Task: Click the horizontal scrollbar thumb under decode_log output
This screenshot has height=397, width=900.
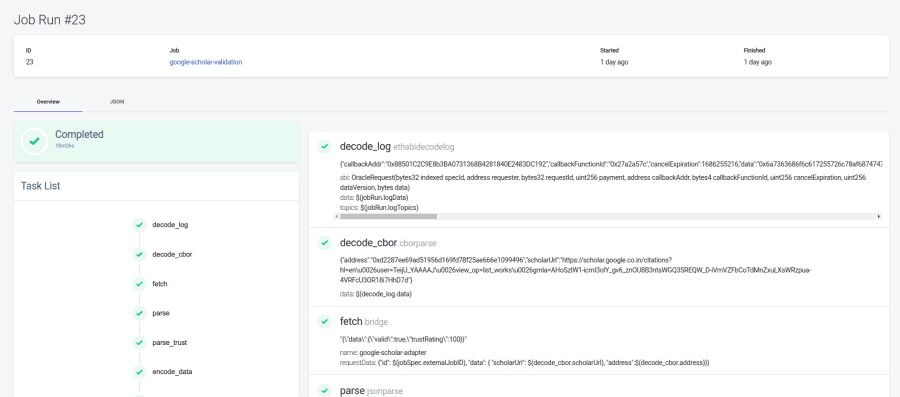Action: 389,216
